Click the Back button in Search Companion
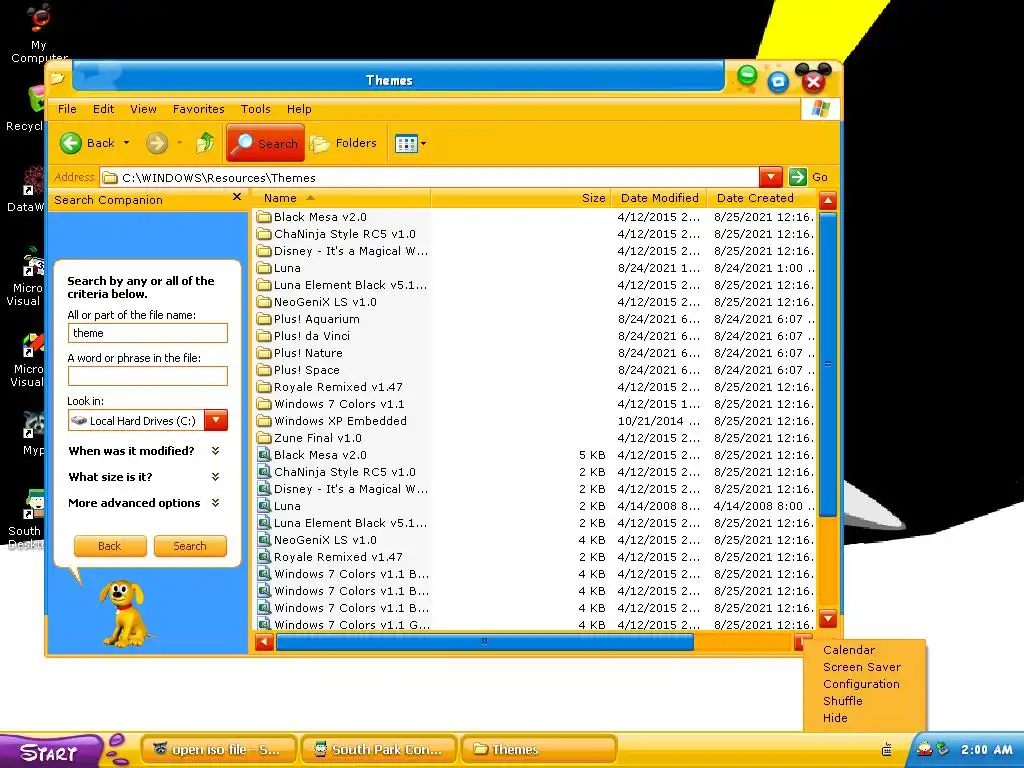Screen dimensions: 1024x768 pos(110,546)
